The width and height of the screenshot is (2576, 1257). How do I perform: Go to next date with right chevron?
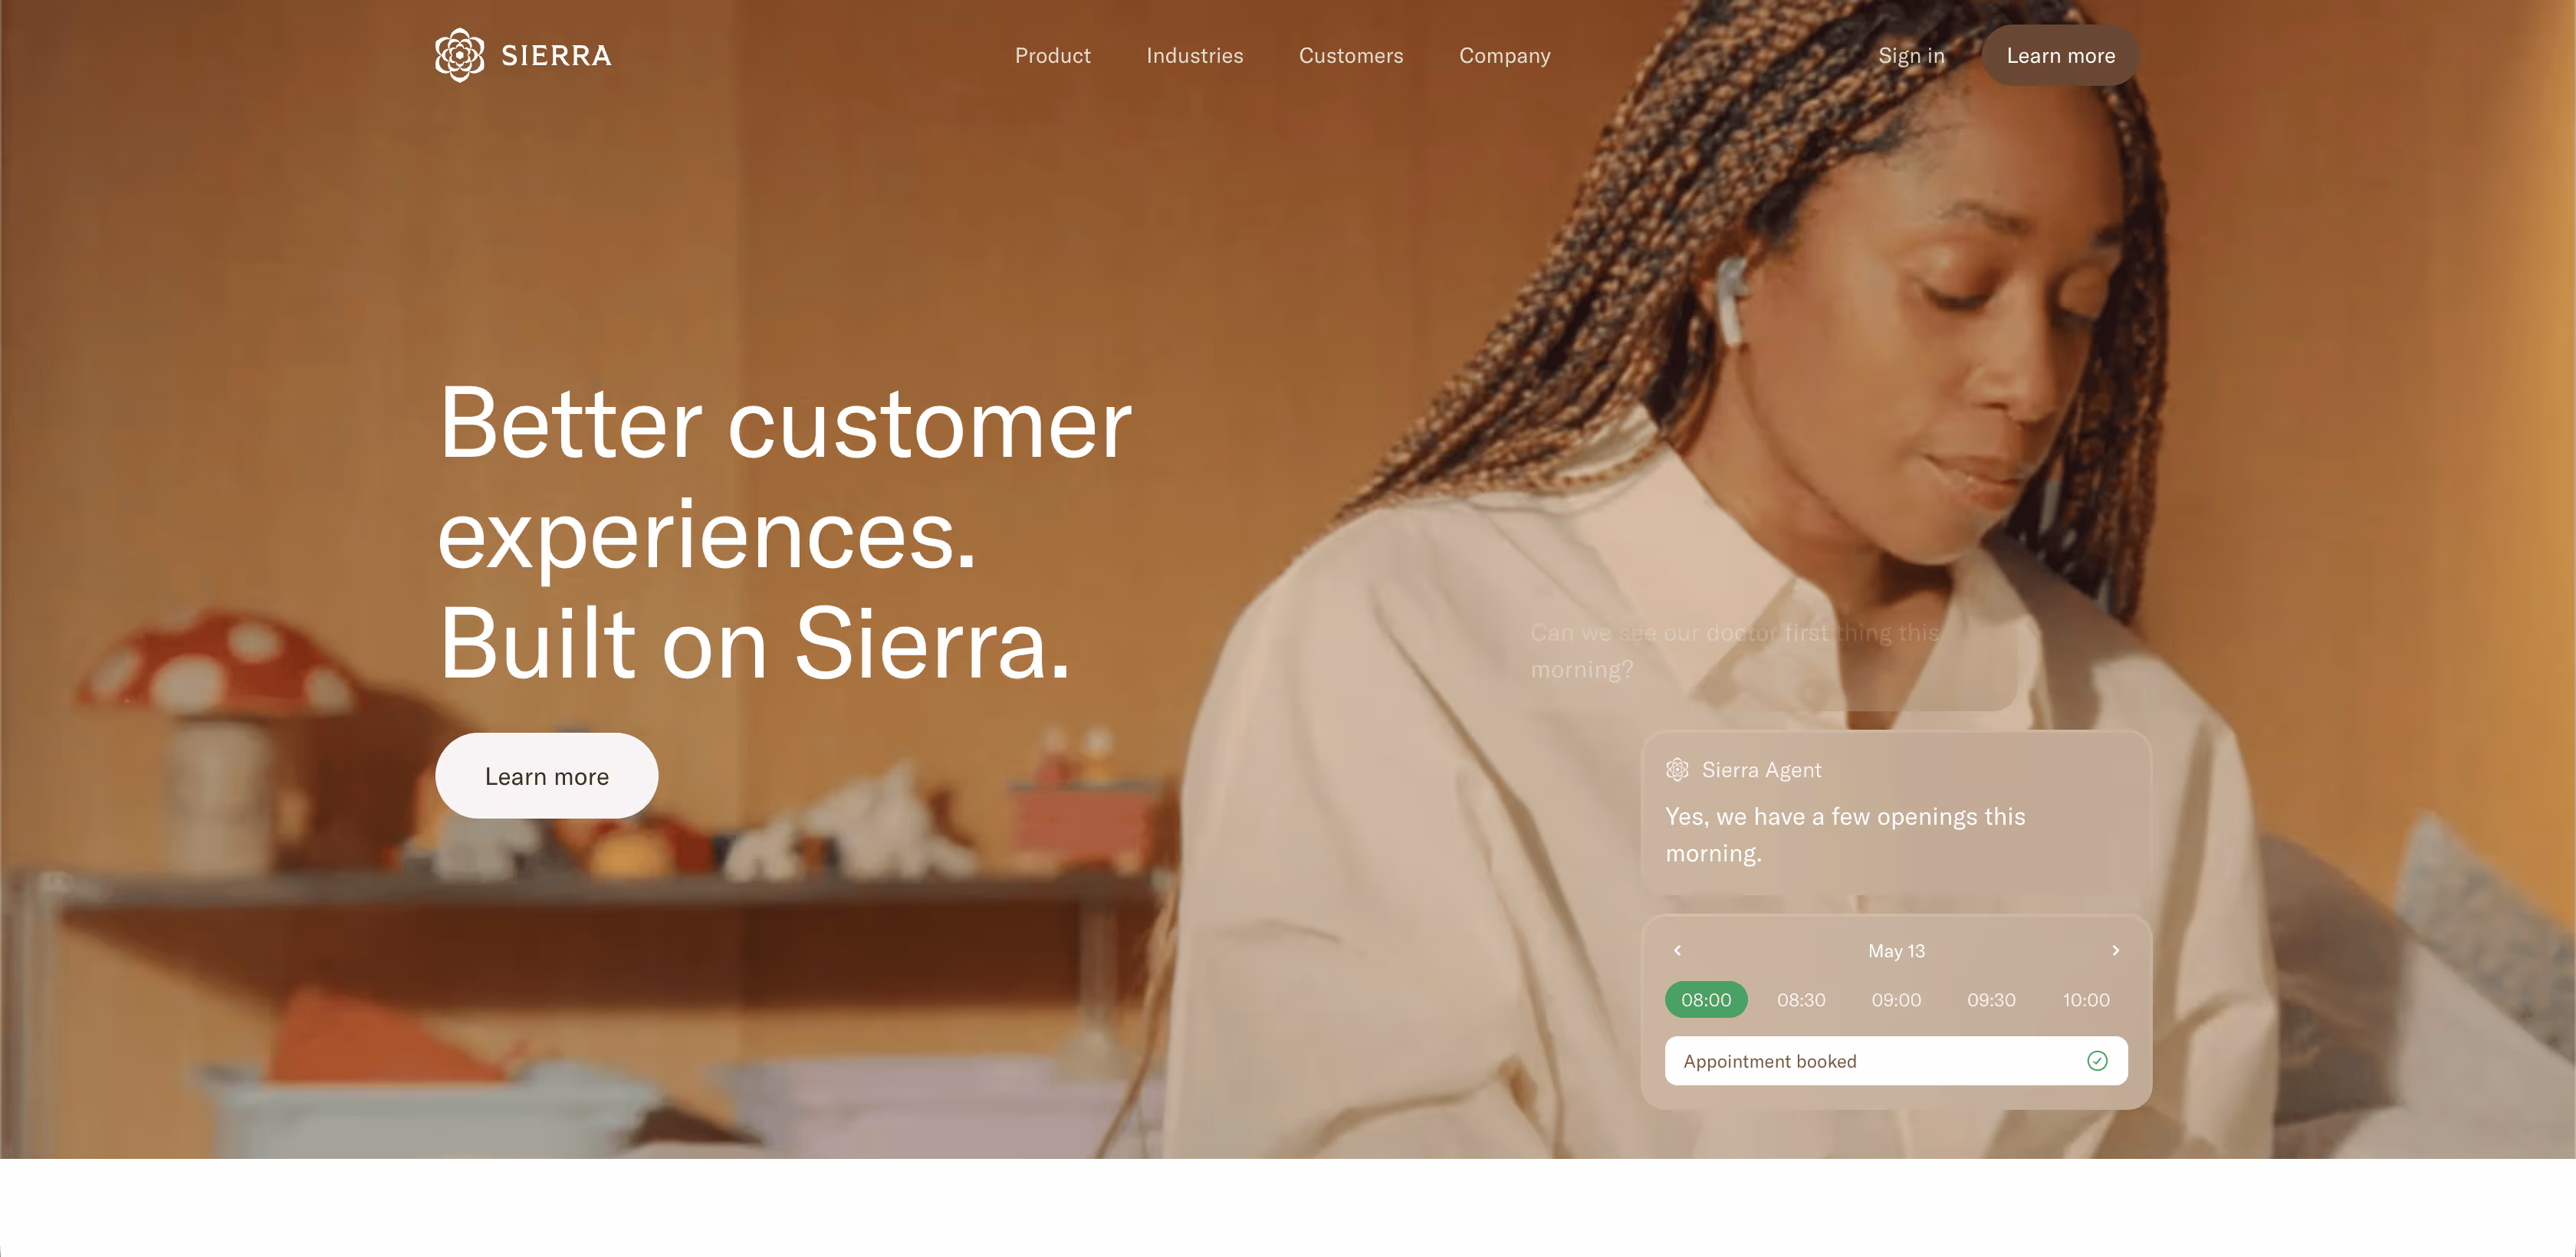pos(2115,950)
